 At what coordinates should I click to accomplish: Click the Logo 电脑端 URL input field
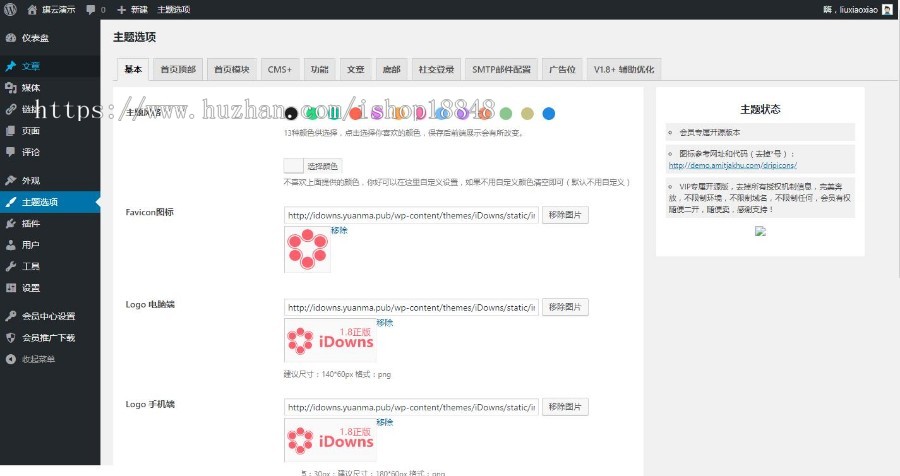click(x=411, y=307)
